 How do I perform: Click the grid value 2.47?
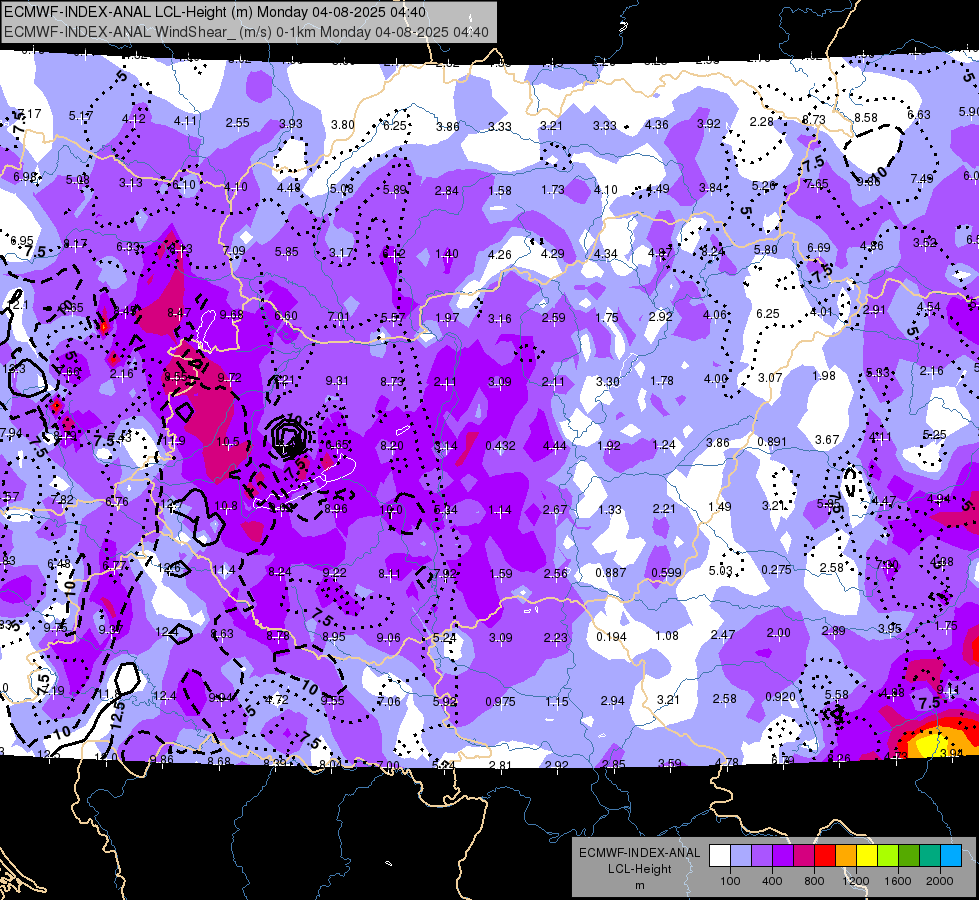722,635
